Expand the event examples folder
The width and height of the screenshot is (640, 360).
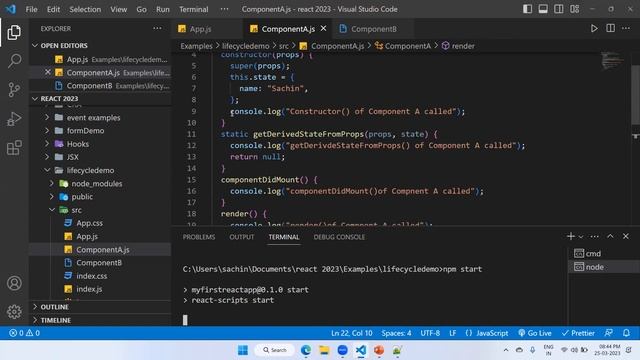coord(100,118)
